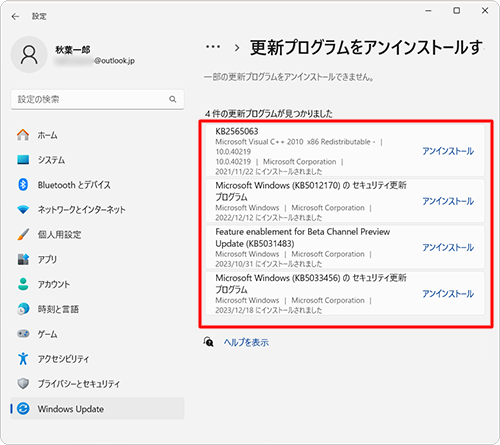The height and width of the screenshot is (445, 500).
Task: Click the 時刻と言語 globe icon
Action: (23, 309)
